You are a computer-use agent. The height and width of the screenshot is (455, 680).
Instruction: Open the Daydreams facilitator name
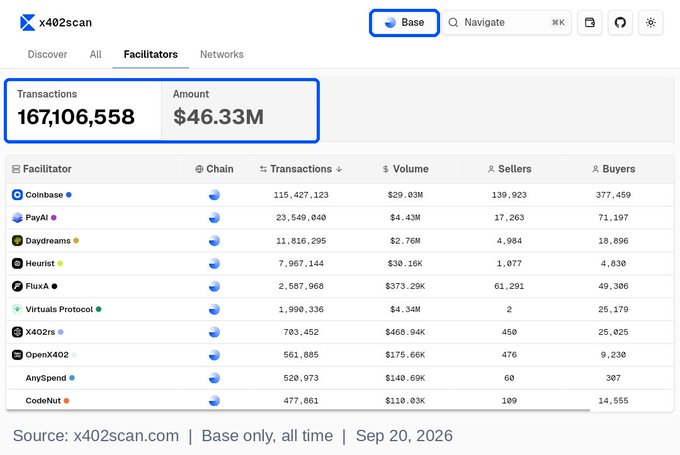tap(48, 241)
